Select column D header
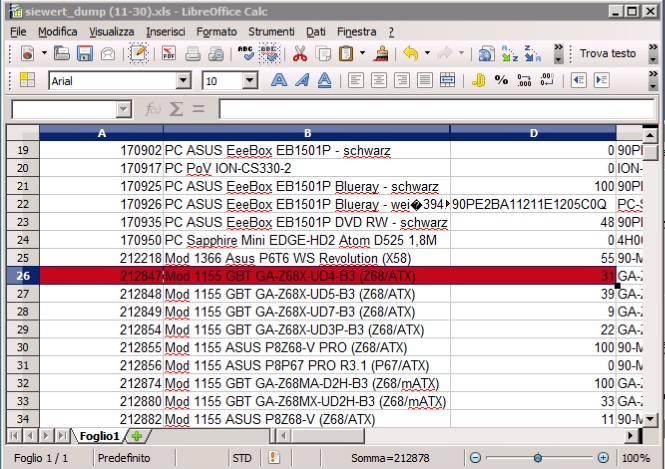Viewport: 665px width, 469px height. click(x=534, y=133)
